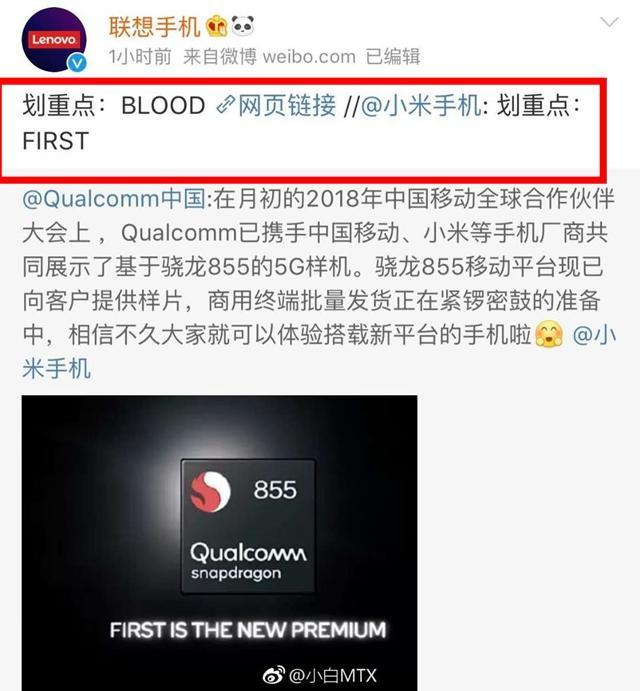Click the hugging face emoji in post
This screenshot has width=640, height=691.
pyautogui.click(x=549, y=334)
